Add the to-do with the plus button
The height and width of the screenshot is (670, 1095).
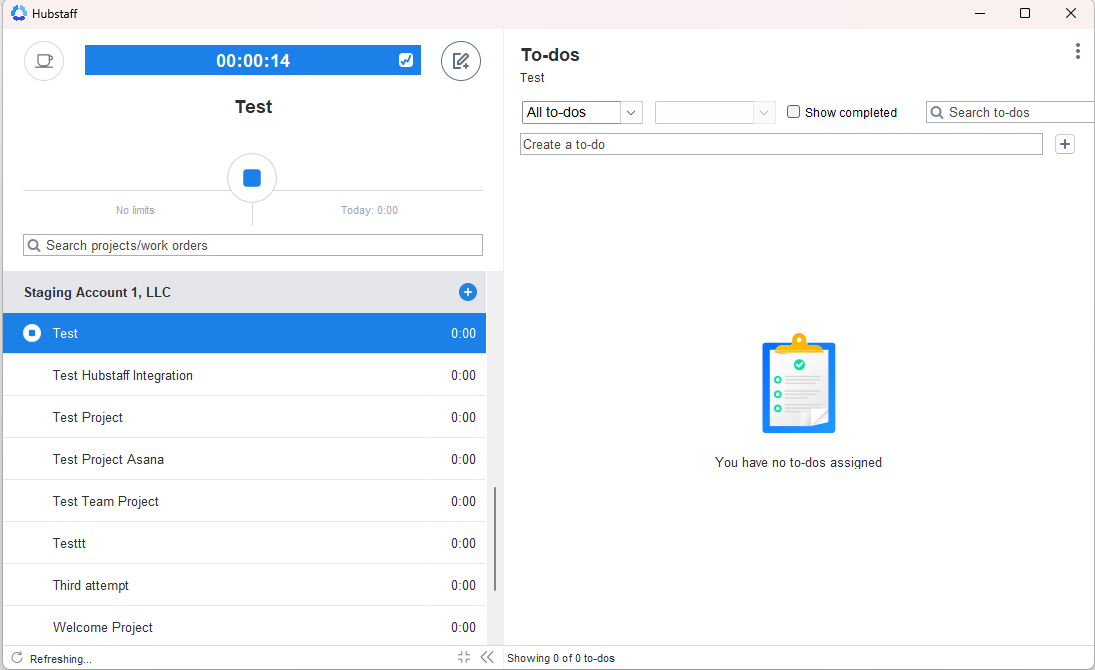1065,144
